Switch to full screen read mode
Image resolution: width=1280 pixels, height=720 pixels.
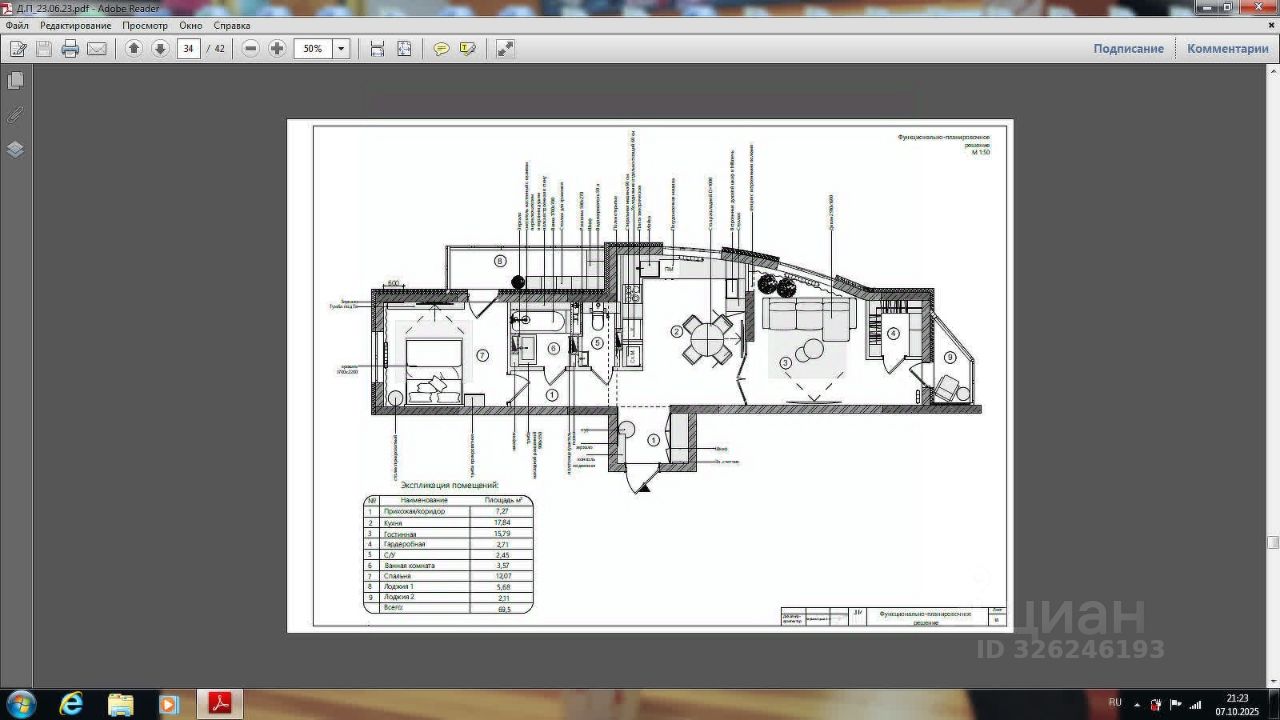point(505,49)
